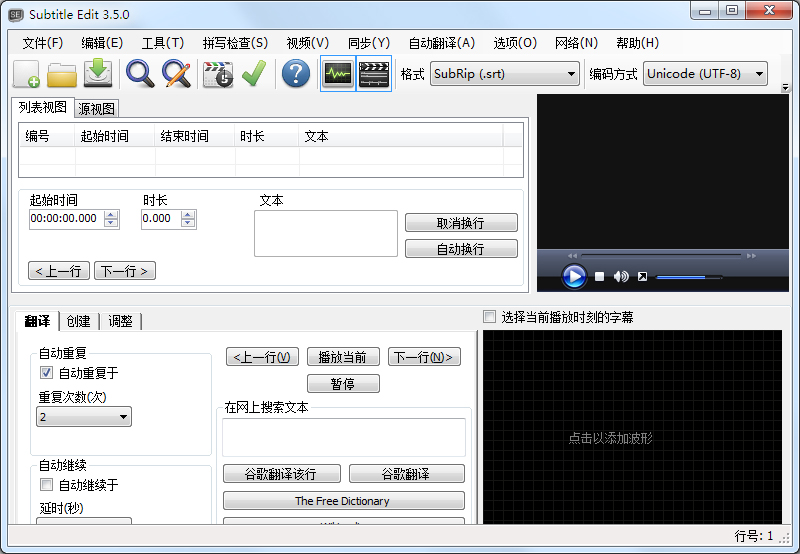Open 选项(O) menu
This screenshot has height=554, width=800.
tap(515, 43)
